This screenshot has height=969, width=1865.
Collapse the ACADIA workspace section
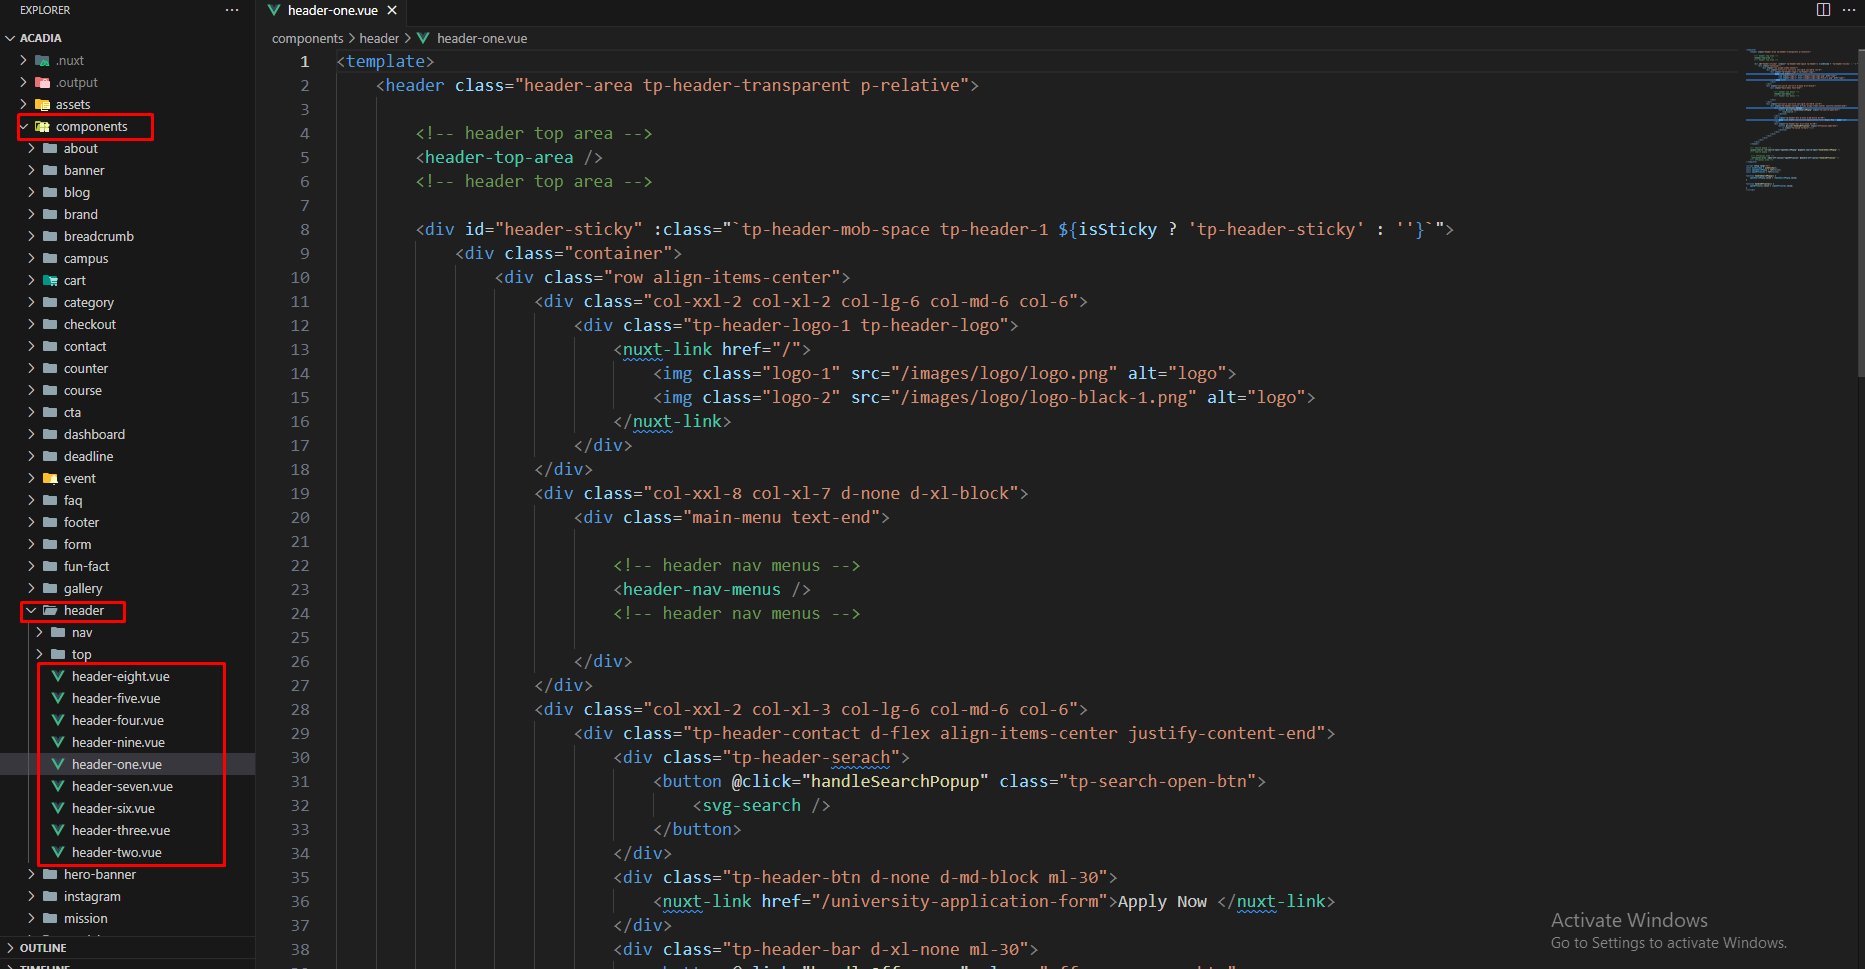coord(11,38)
